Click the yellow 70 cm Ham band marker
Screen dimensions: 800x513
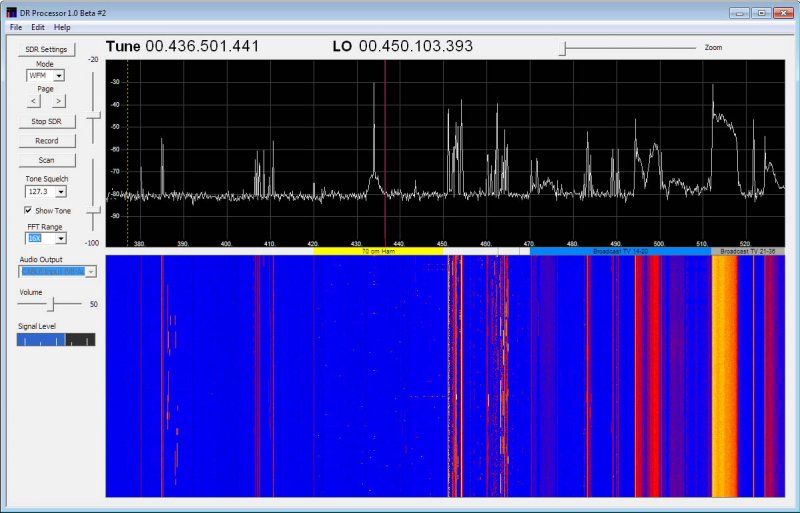378,252
